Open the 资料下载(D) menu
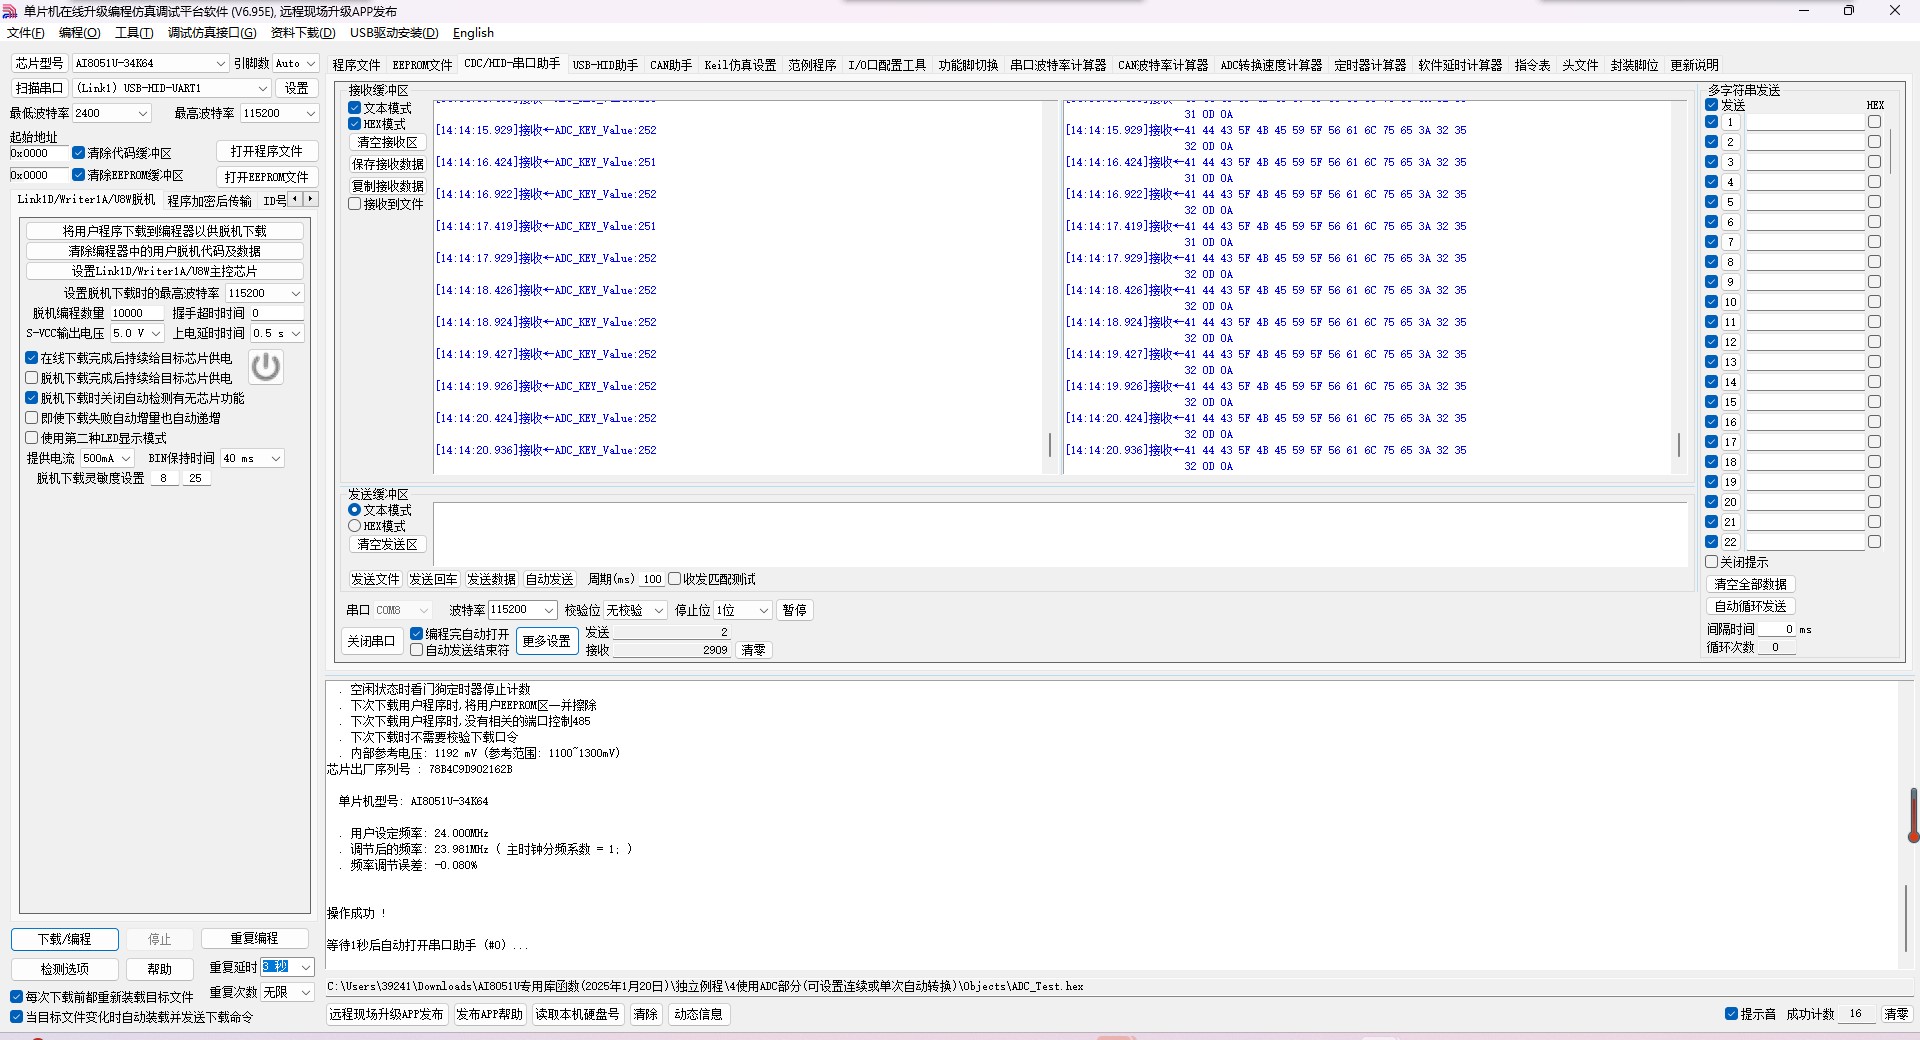The width and height of the screenshot is (1920, 1040). point(303,33)
